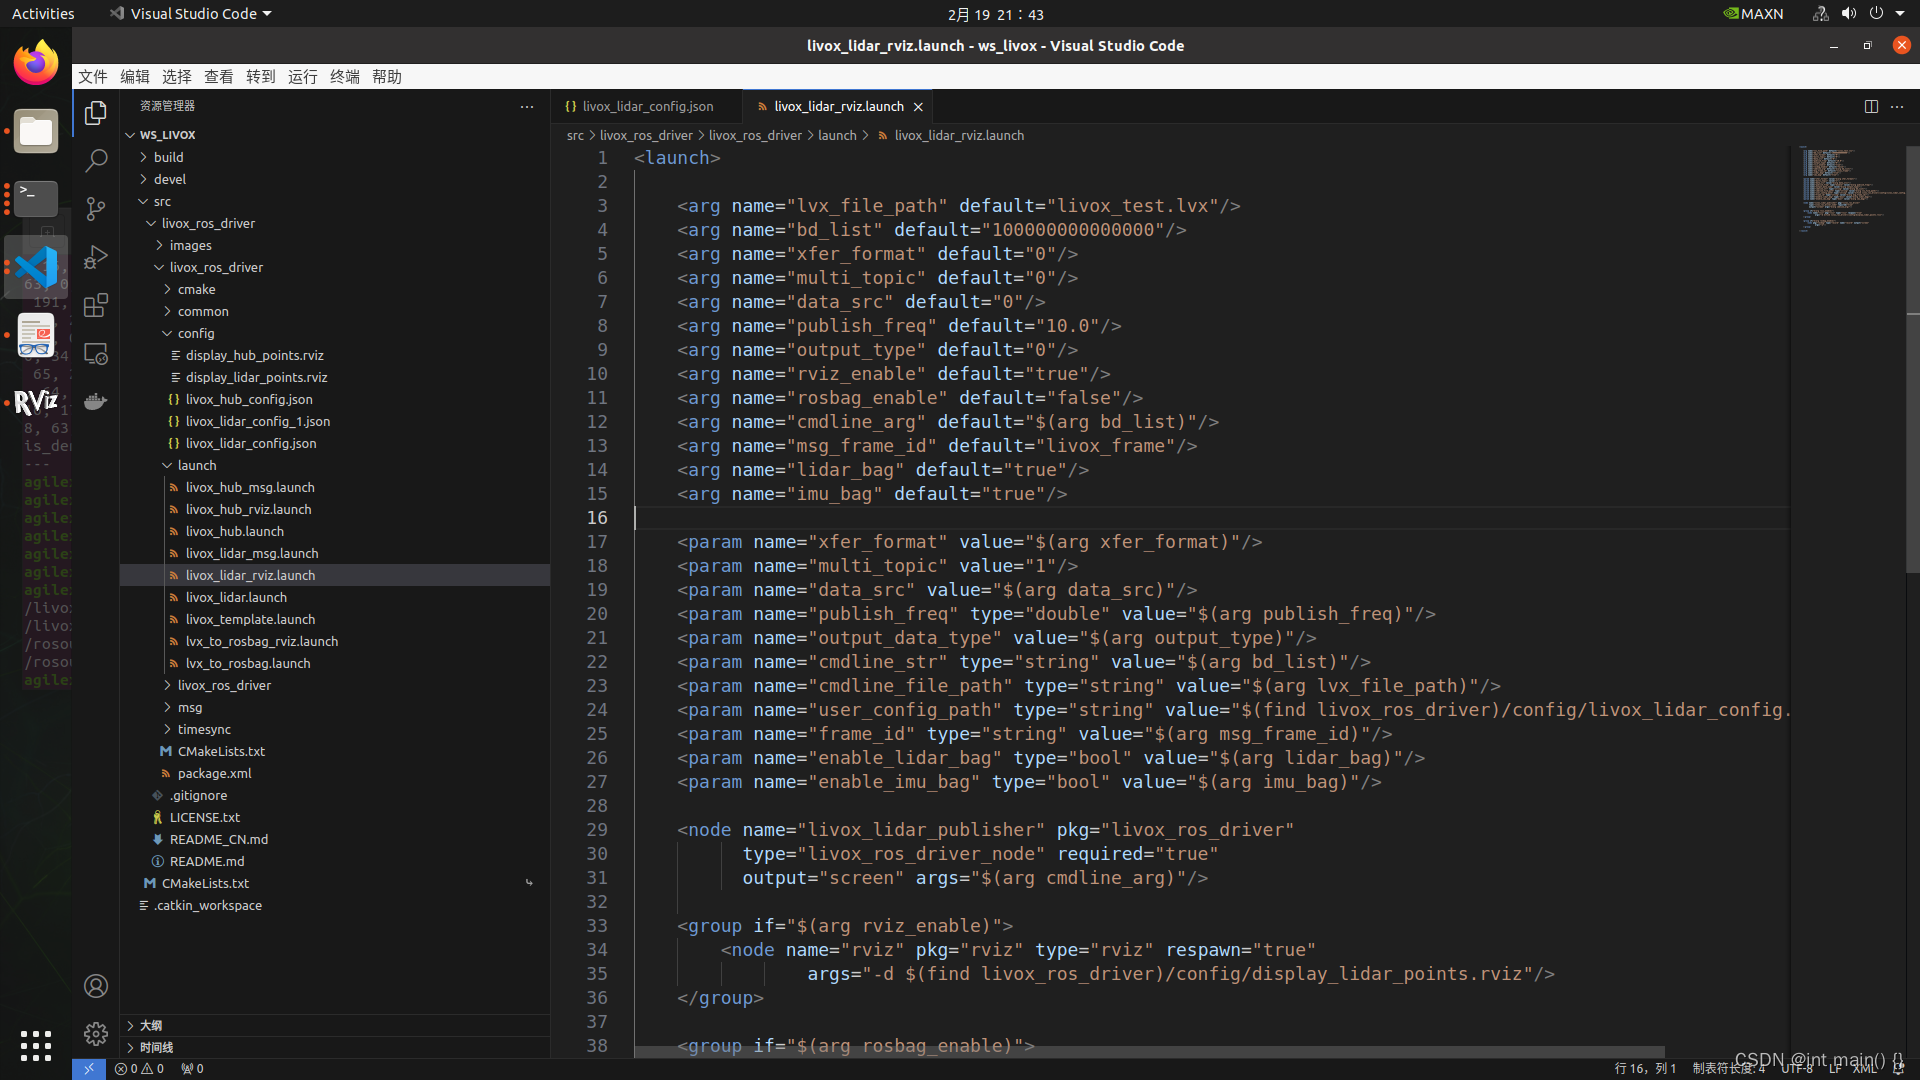Click the ports forwarded status item
Viewport: 1920px width, 1080px height.
(x=192, y=1069)
